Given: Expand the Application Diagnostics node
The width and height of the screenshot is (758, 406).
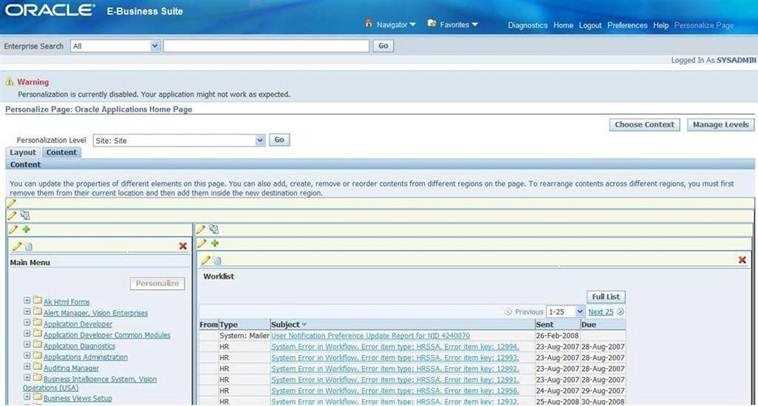Looking at the screenshot, I should [27, 345].
